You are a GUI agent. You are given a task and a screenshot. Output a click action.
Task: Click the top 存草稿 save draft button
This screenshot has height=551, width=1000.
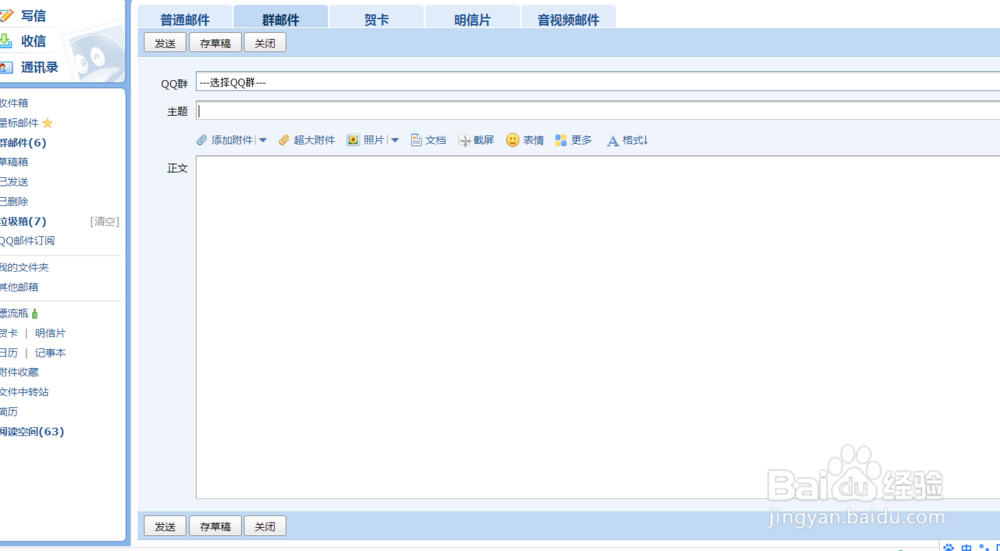pyautogui.click(x=215, y=43)
